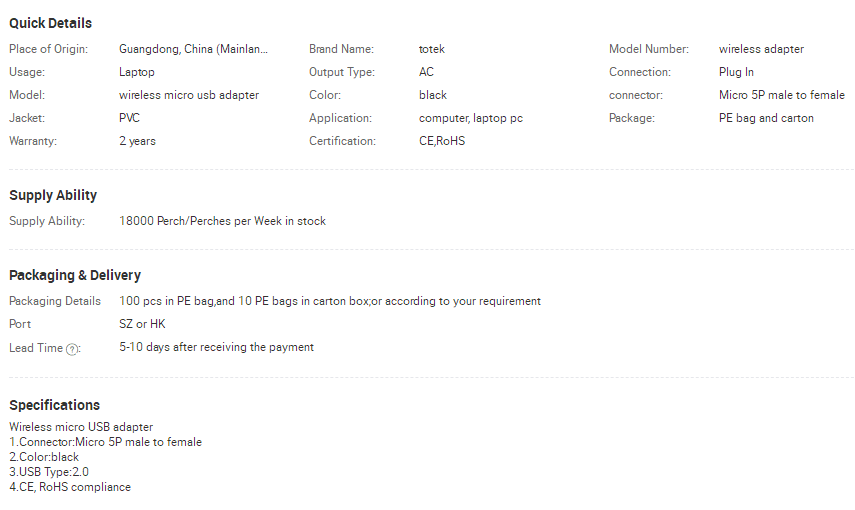Click the Certification value CE,RoHS
Viewport: 855px width, 510px height.
(x=442, y=141)
